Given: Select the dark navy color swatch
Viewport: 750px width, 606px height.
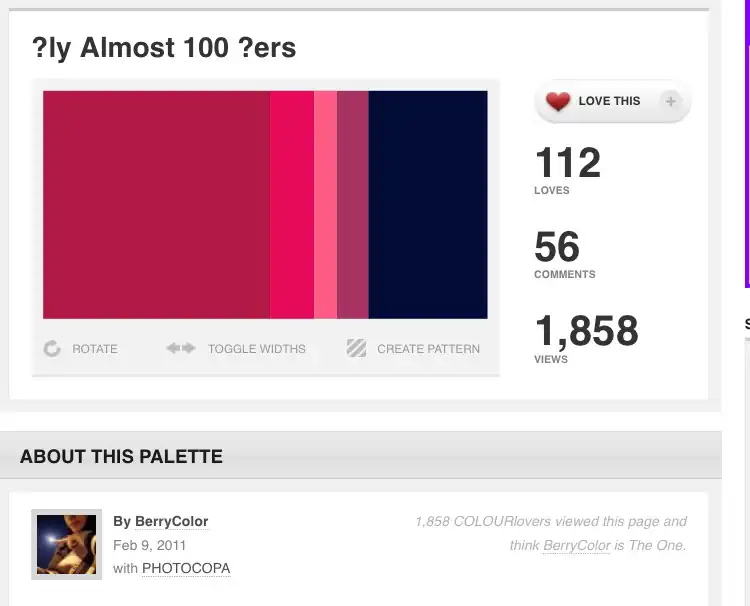Looking at the screenshot, I should (x=428, y=205).
